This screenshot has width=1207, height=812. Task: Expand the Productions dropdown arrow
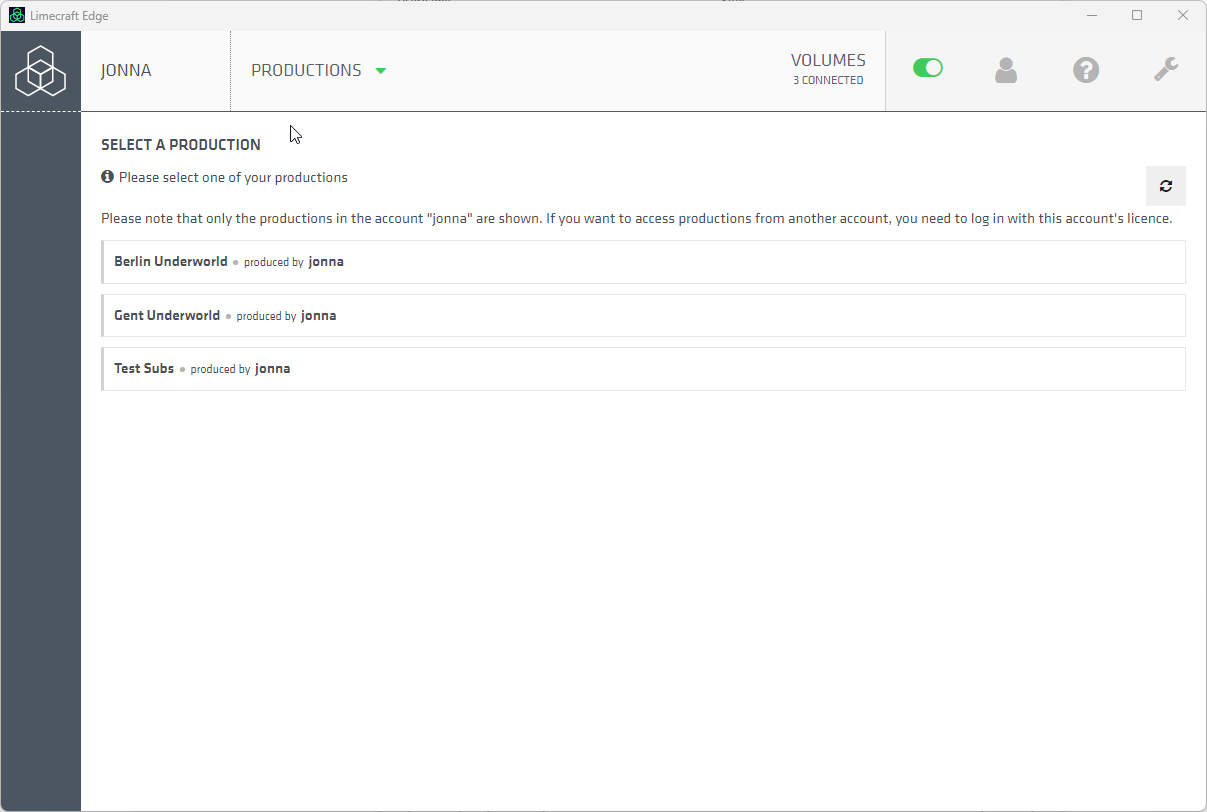tap(380, 71)
